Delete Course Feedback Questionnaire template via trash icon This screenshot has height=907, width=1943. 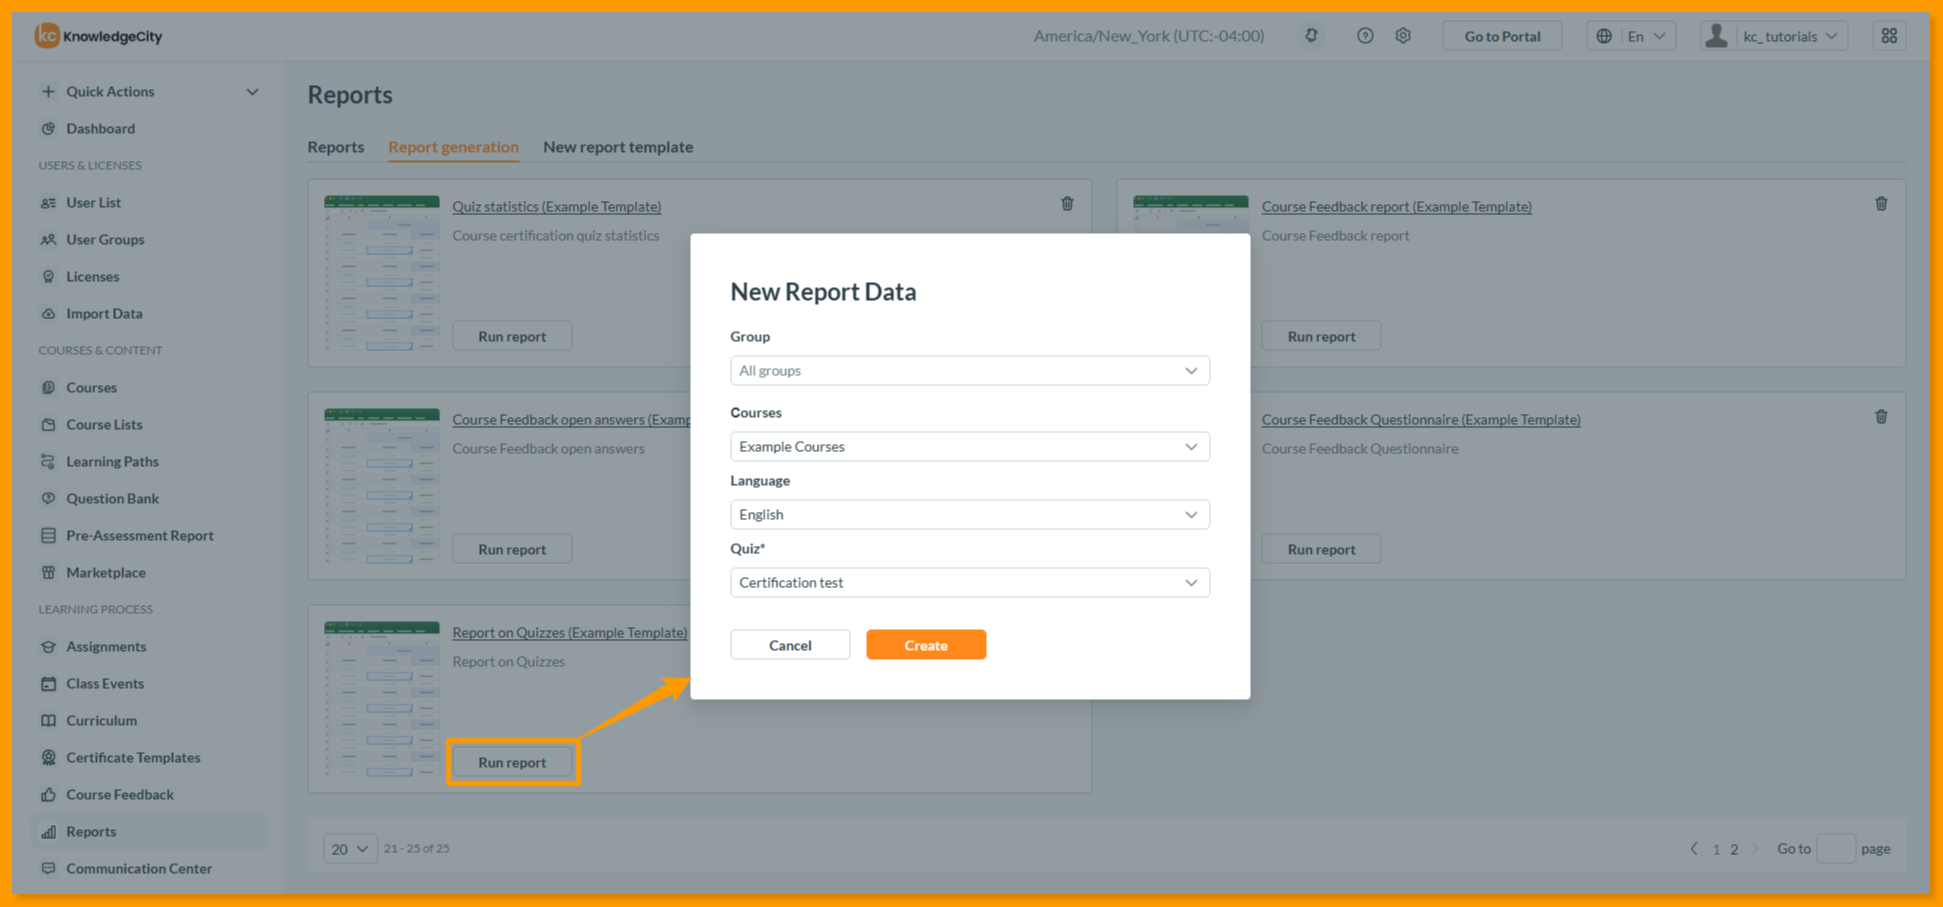coord(1881,417)
